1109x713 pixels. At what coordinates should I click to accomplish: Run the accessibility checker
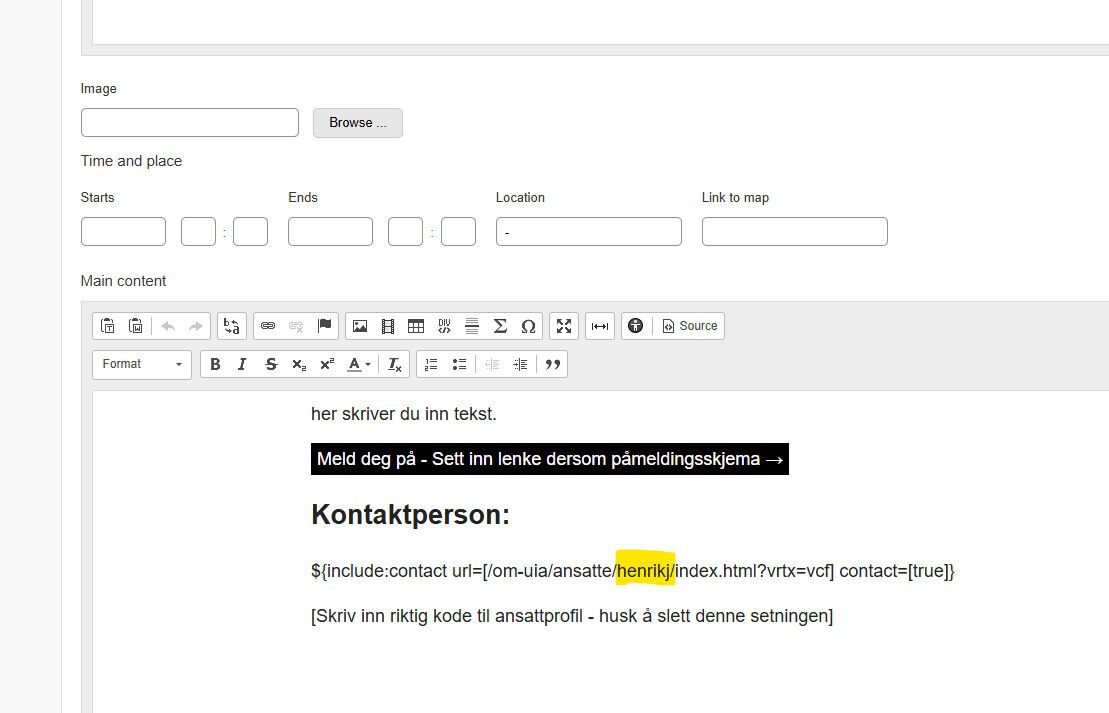(635, 326)
